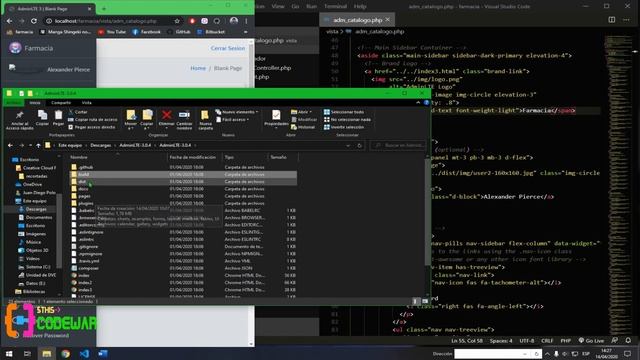Go back with Explorer back arrow
This screenshot has height=360, width=640.
(x=10, y=145)
